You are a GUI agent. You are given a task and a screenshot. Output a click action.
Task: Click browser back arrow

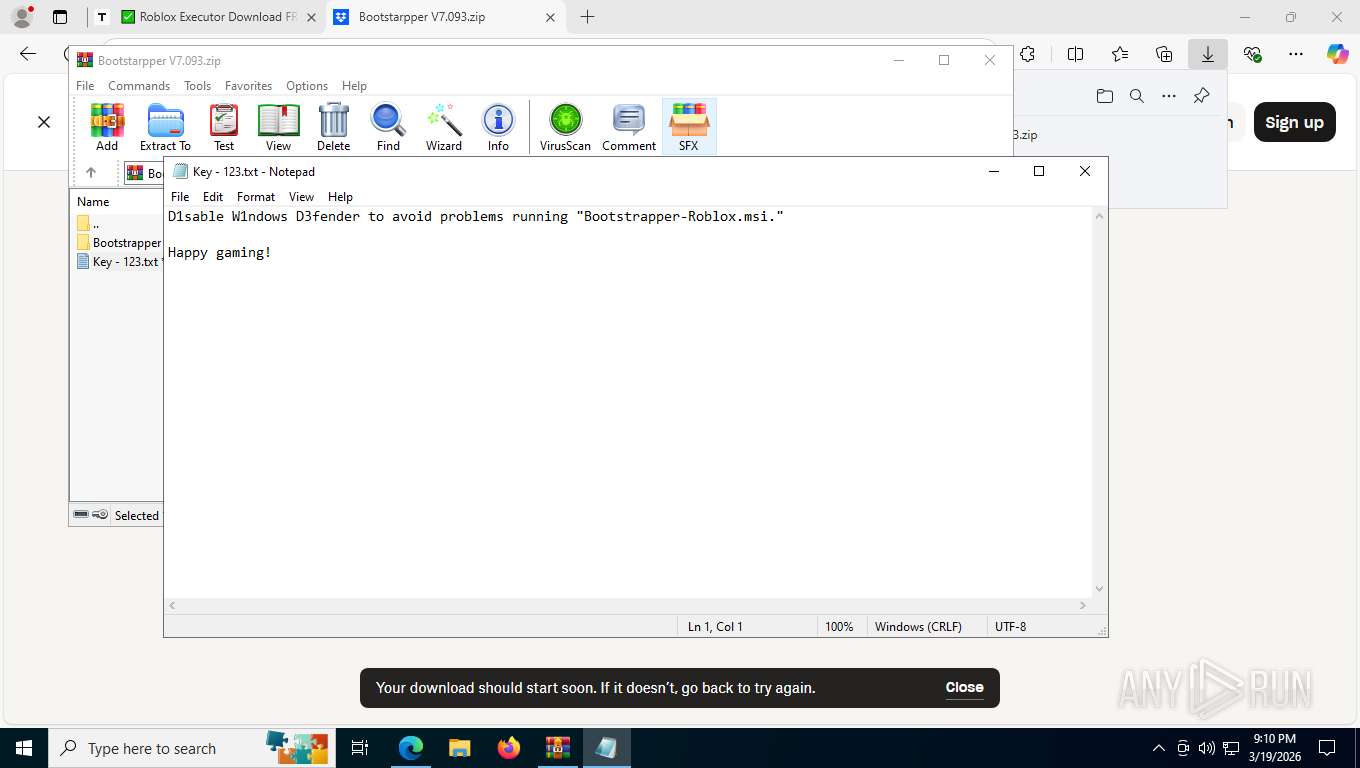coord(28,54)
